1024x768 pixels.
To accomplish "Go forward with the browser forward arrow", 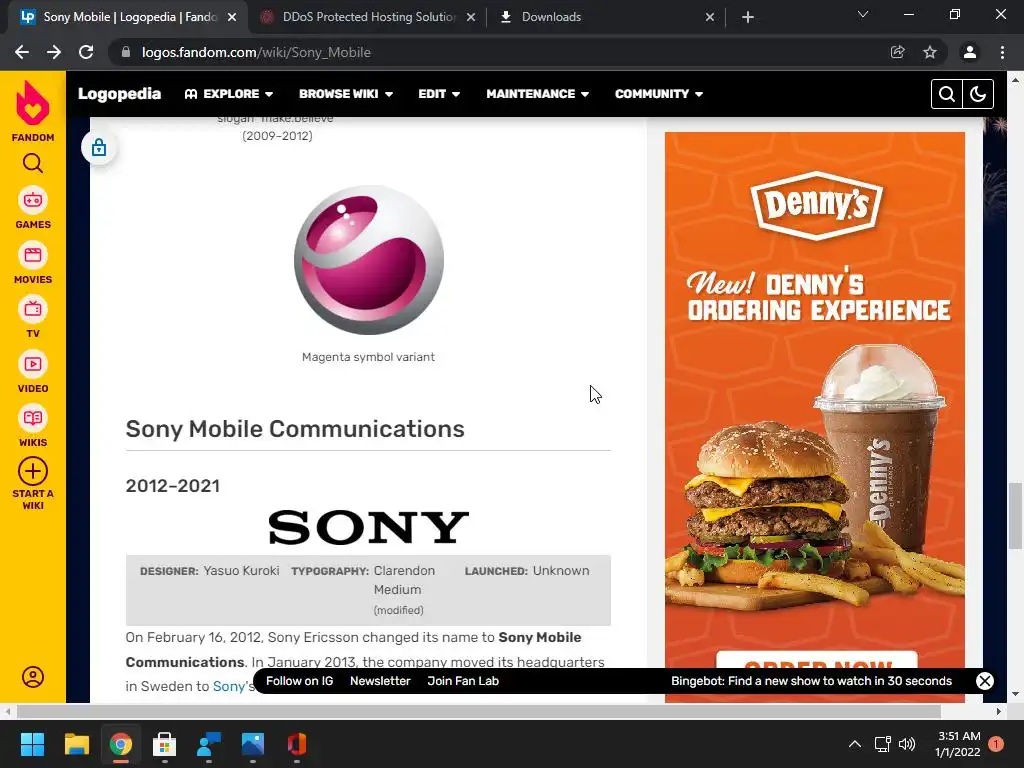I will coord(54,52).
